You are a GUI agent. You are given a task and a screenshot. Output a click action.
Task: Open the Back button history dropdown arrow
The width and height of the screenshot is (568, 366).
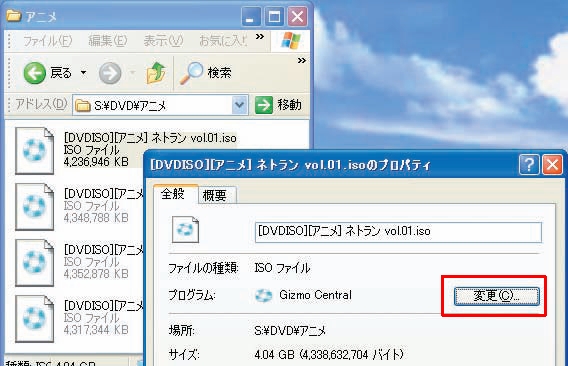(x=83, y=73)
